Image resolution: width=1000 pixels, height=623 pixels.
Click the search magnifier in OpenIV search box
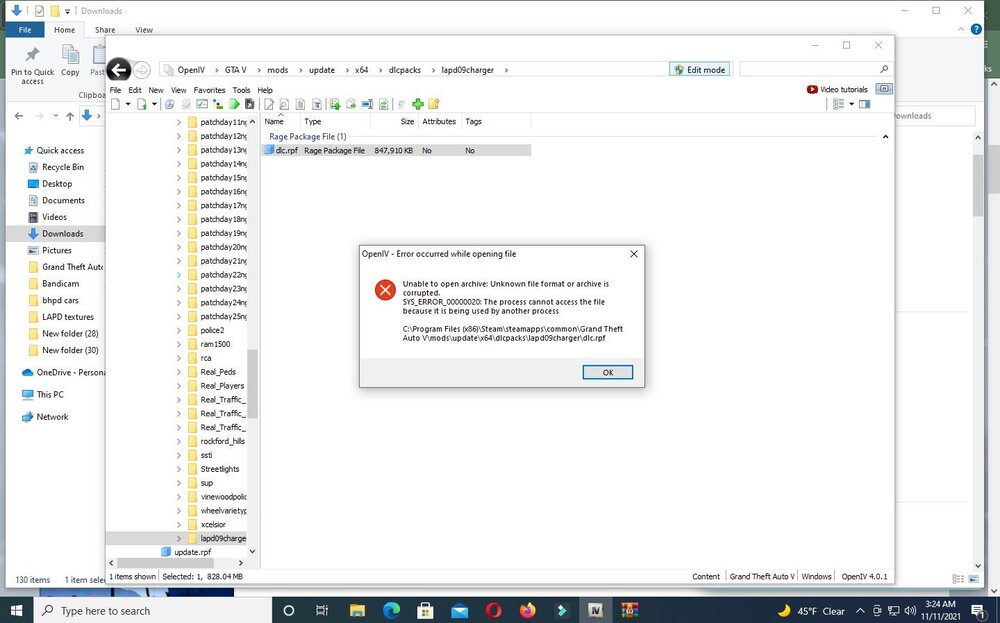[x=884, y=69]
